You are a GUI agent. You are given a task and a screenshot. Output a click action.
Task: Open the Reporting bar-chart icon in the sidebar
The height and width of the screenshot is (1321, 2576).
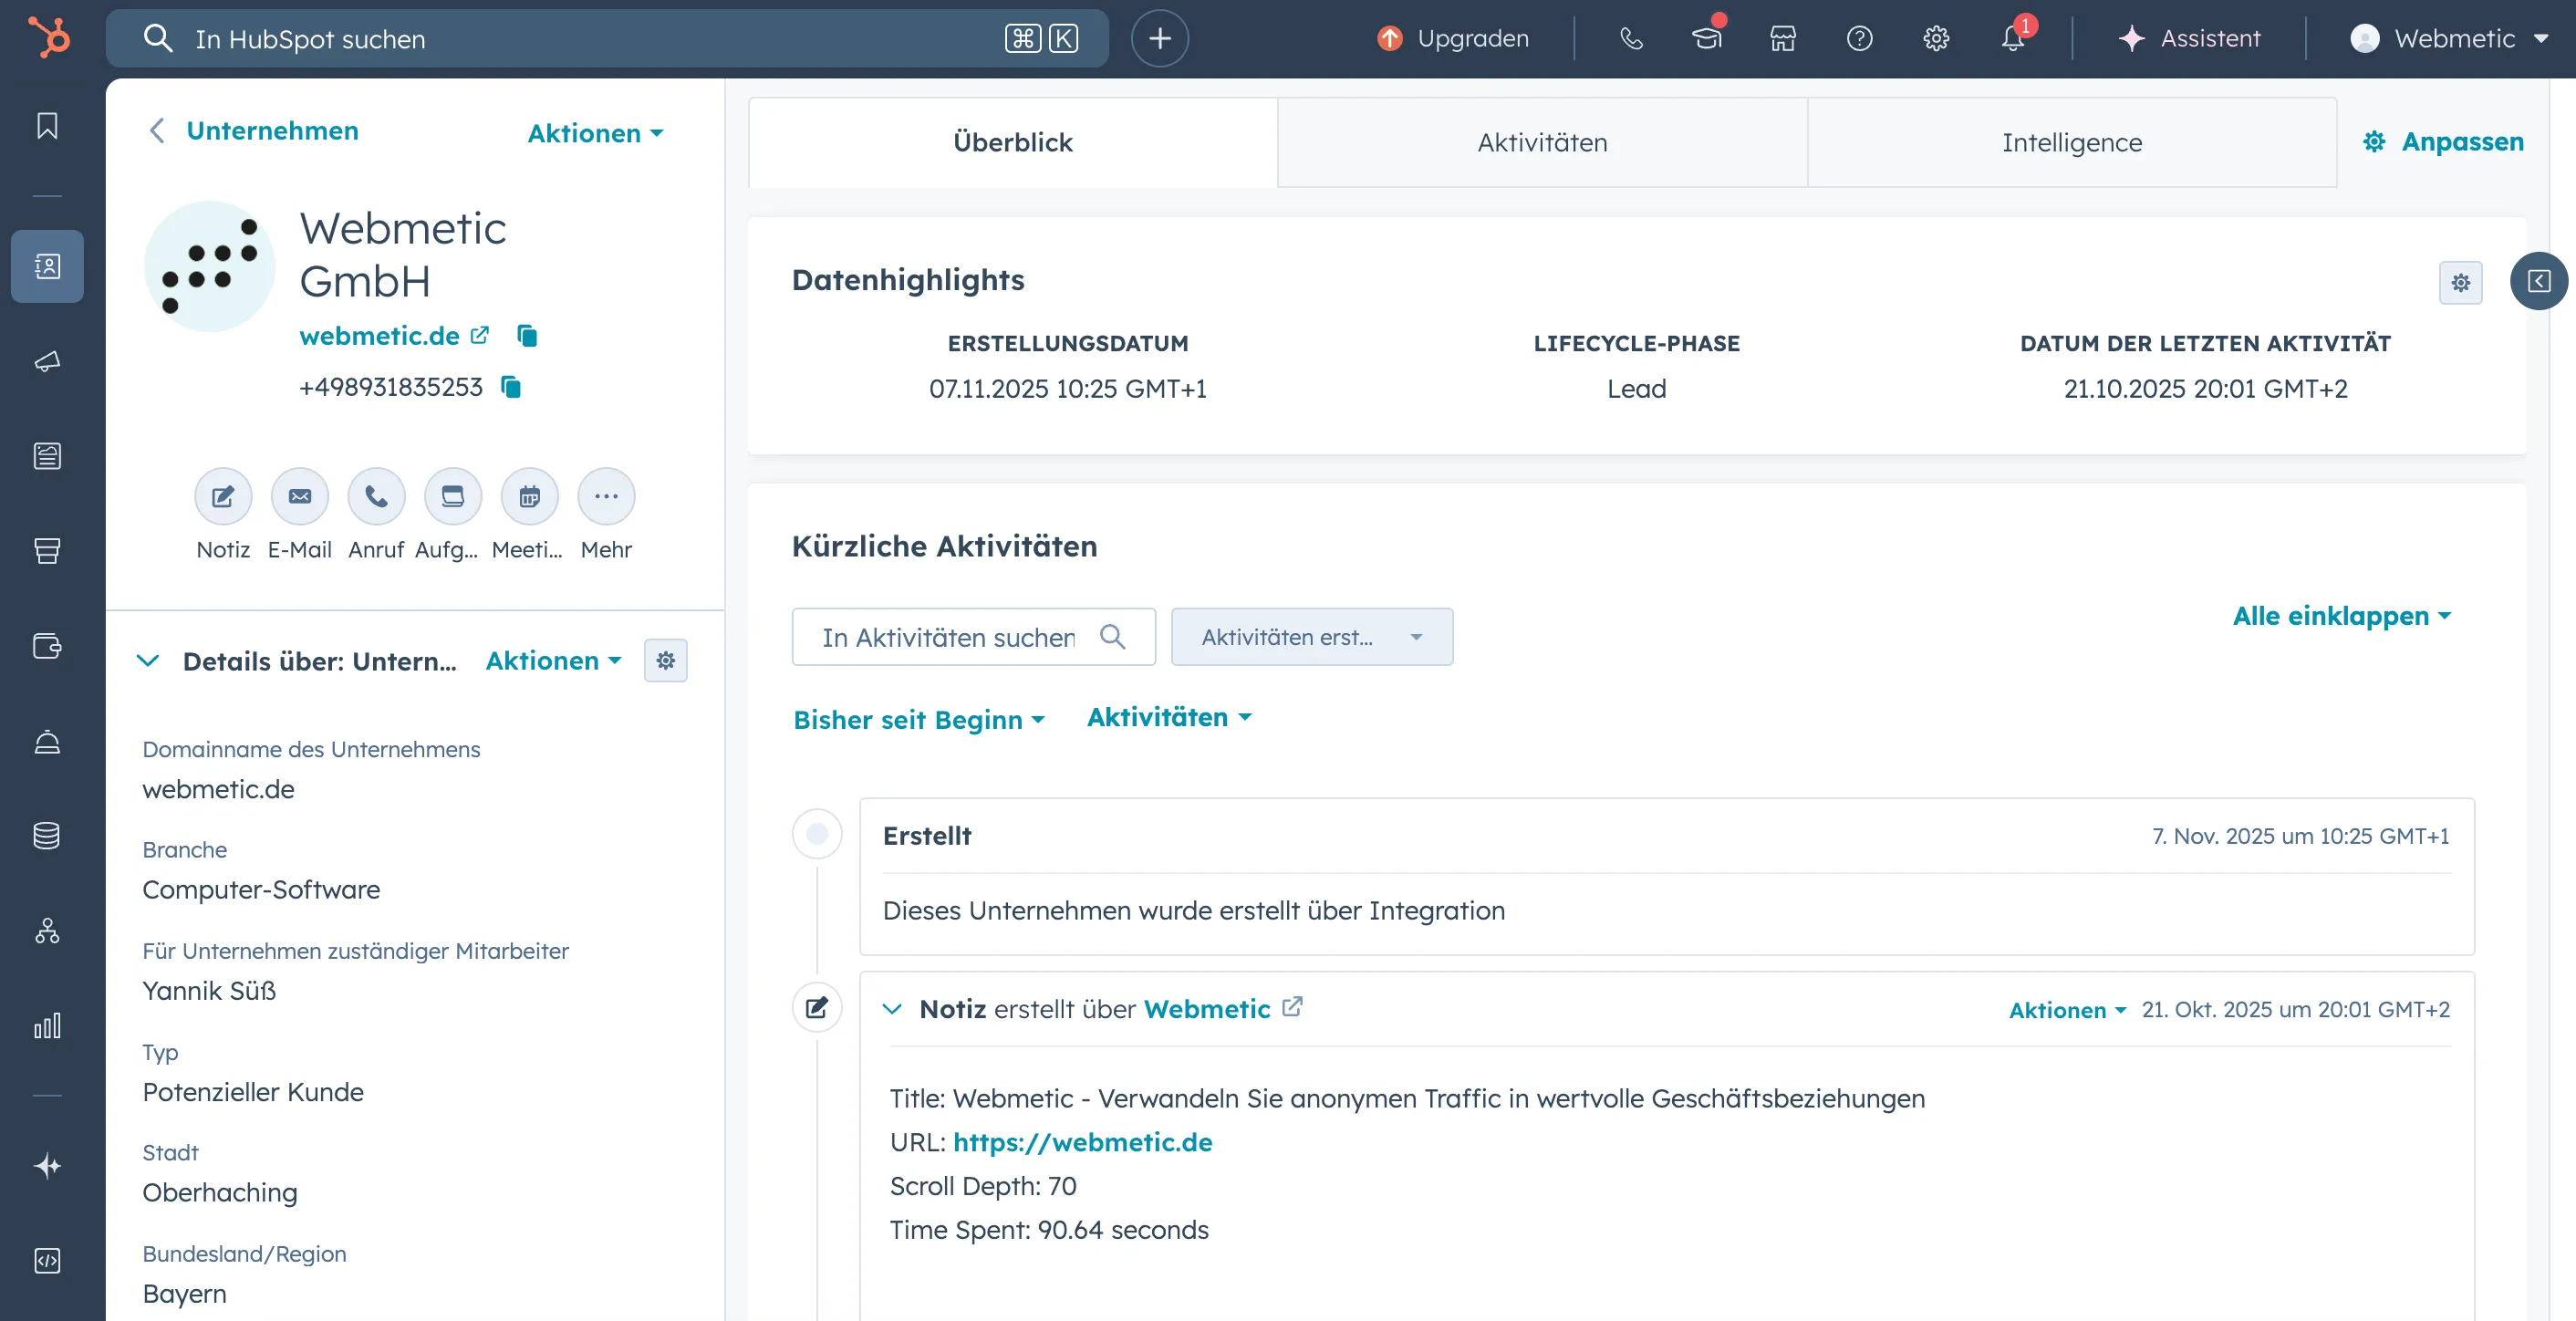47,1025
